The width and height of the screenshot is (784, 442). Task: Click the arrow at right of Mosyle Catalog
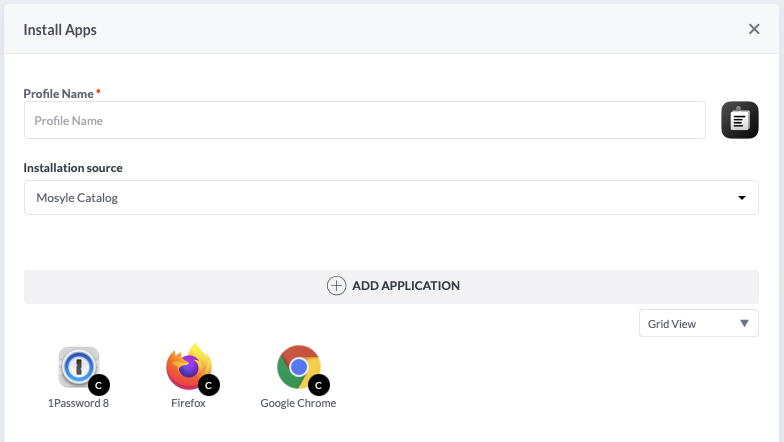click(742, 198)
